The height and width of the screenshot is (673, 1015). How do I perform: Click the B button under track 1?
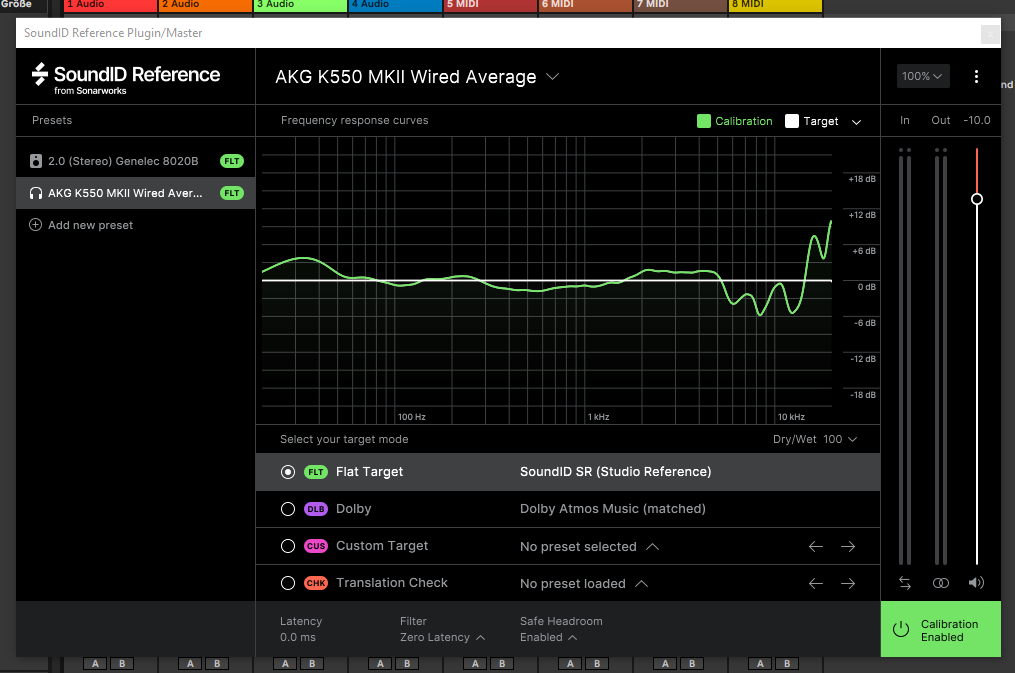tap(122, 663)
